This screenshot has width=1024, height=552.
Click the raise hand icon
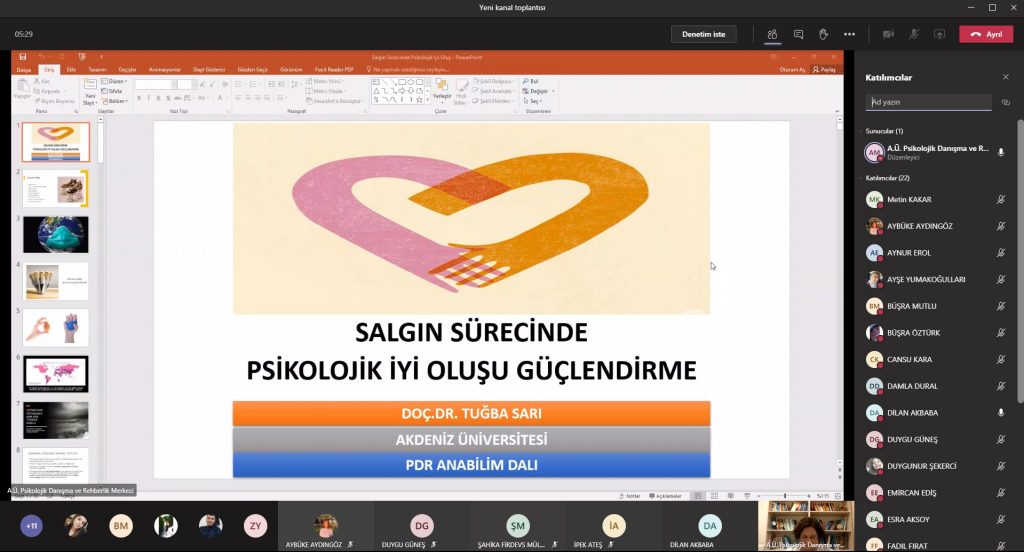(x=824, y=35)
